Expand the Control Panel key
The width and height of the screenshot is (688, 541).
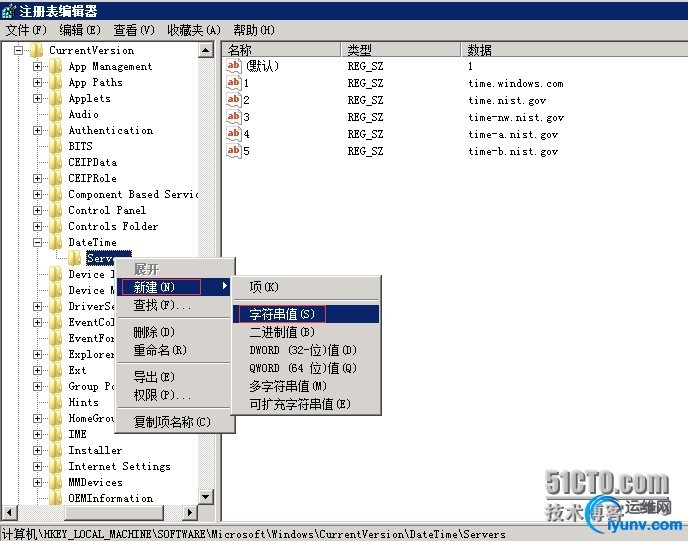point(38,210)
